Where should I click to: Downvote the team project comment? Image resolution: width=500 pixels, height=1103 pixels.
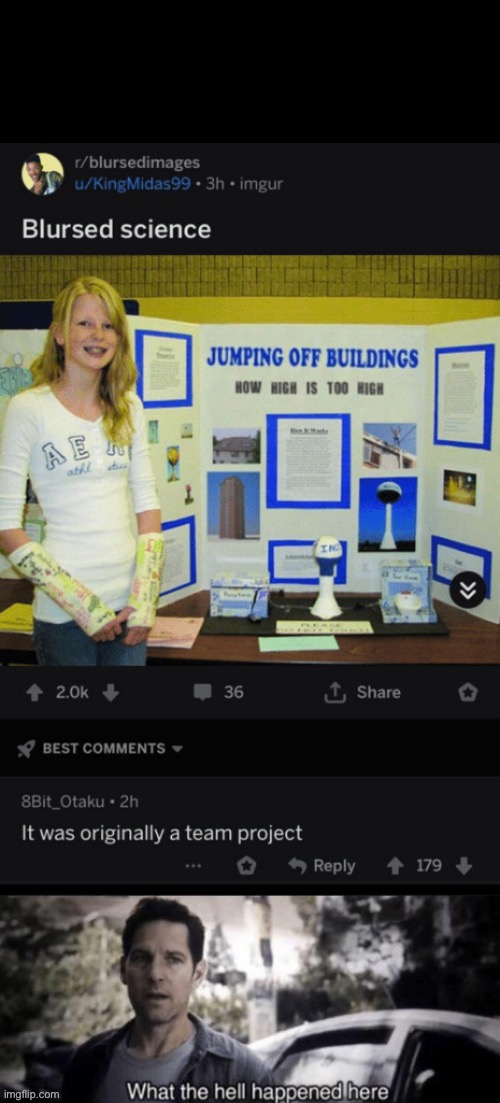click(464, 866)
